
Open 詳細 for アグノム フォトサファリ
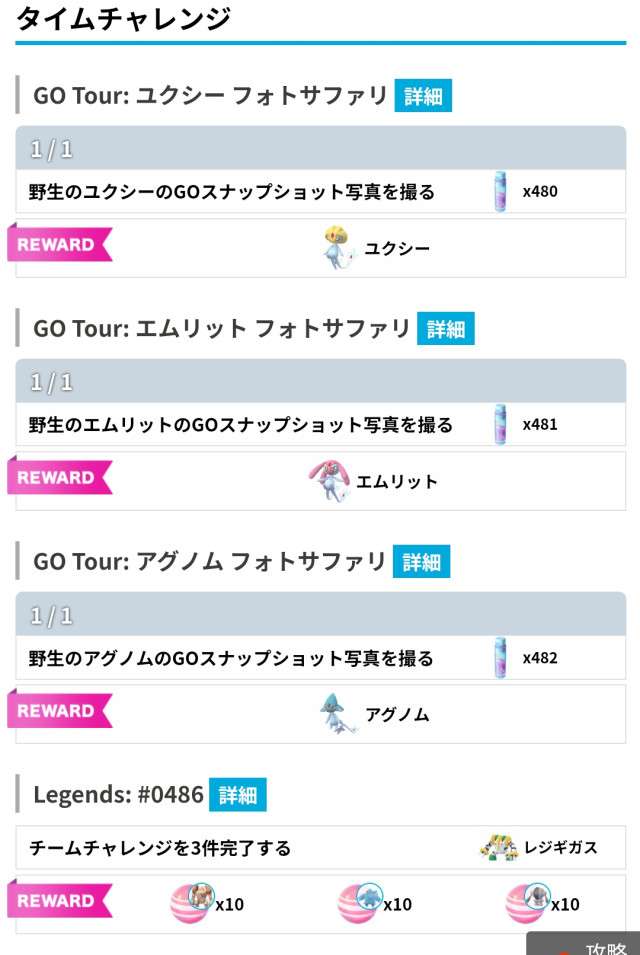(x=421, y=562)
